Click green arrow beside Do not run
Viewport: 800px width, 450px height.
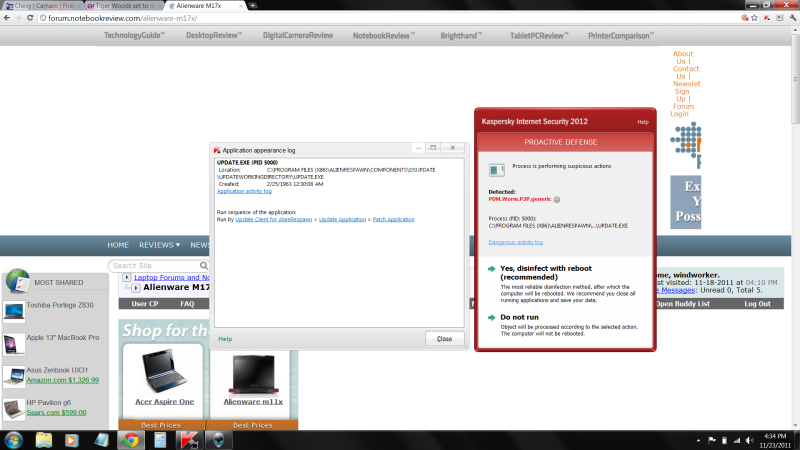[491, 317]
